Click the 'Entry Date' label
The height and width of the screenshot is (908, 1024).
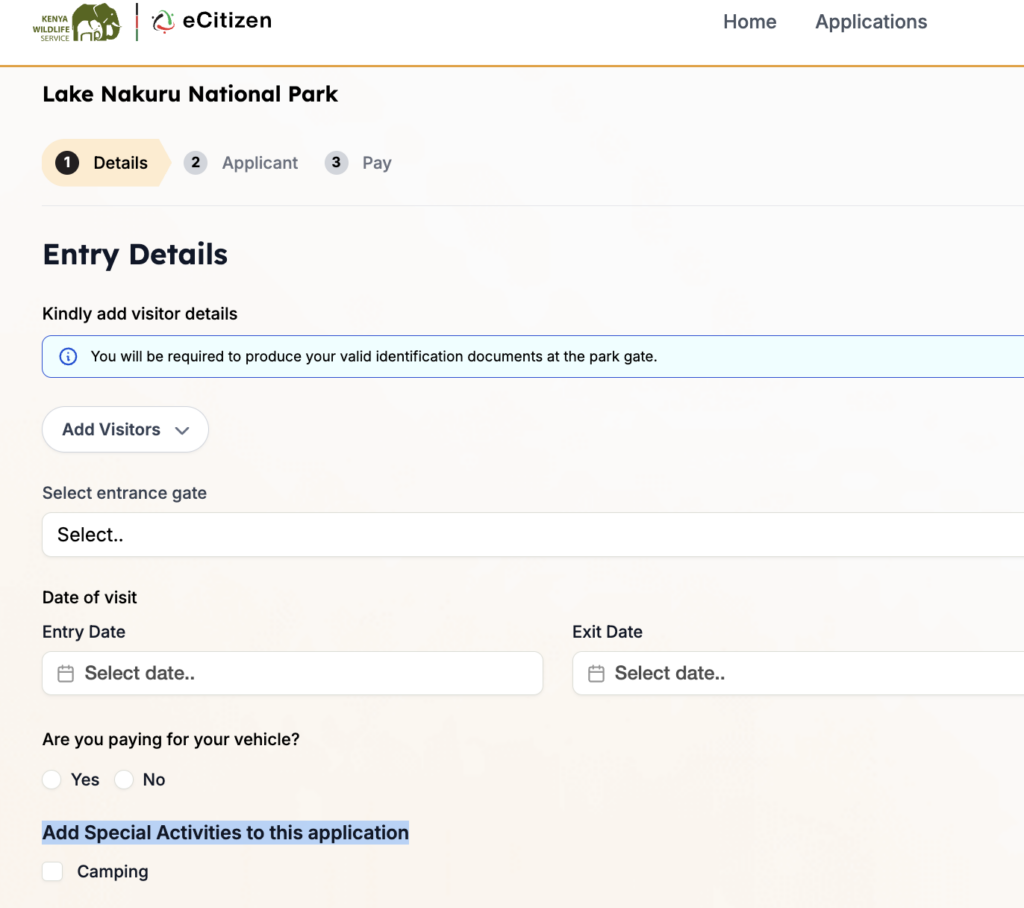coord(84,632)
